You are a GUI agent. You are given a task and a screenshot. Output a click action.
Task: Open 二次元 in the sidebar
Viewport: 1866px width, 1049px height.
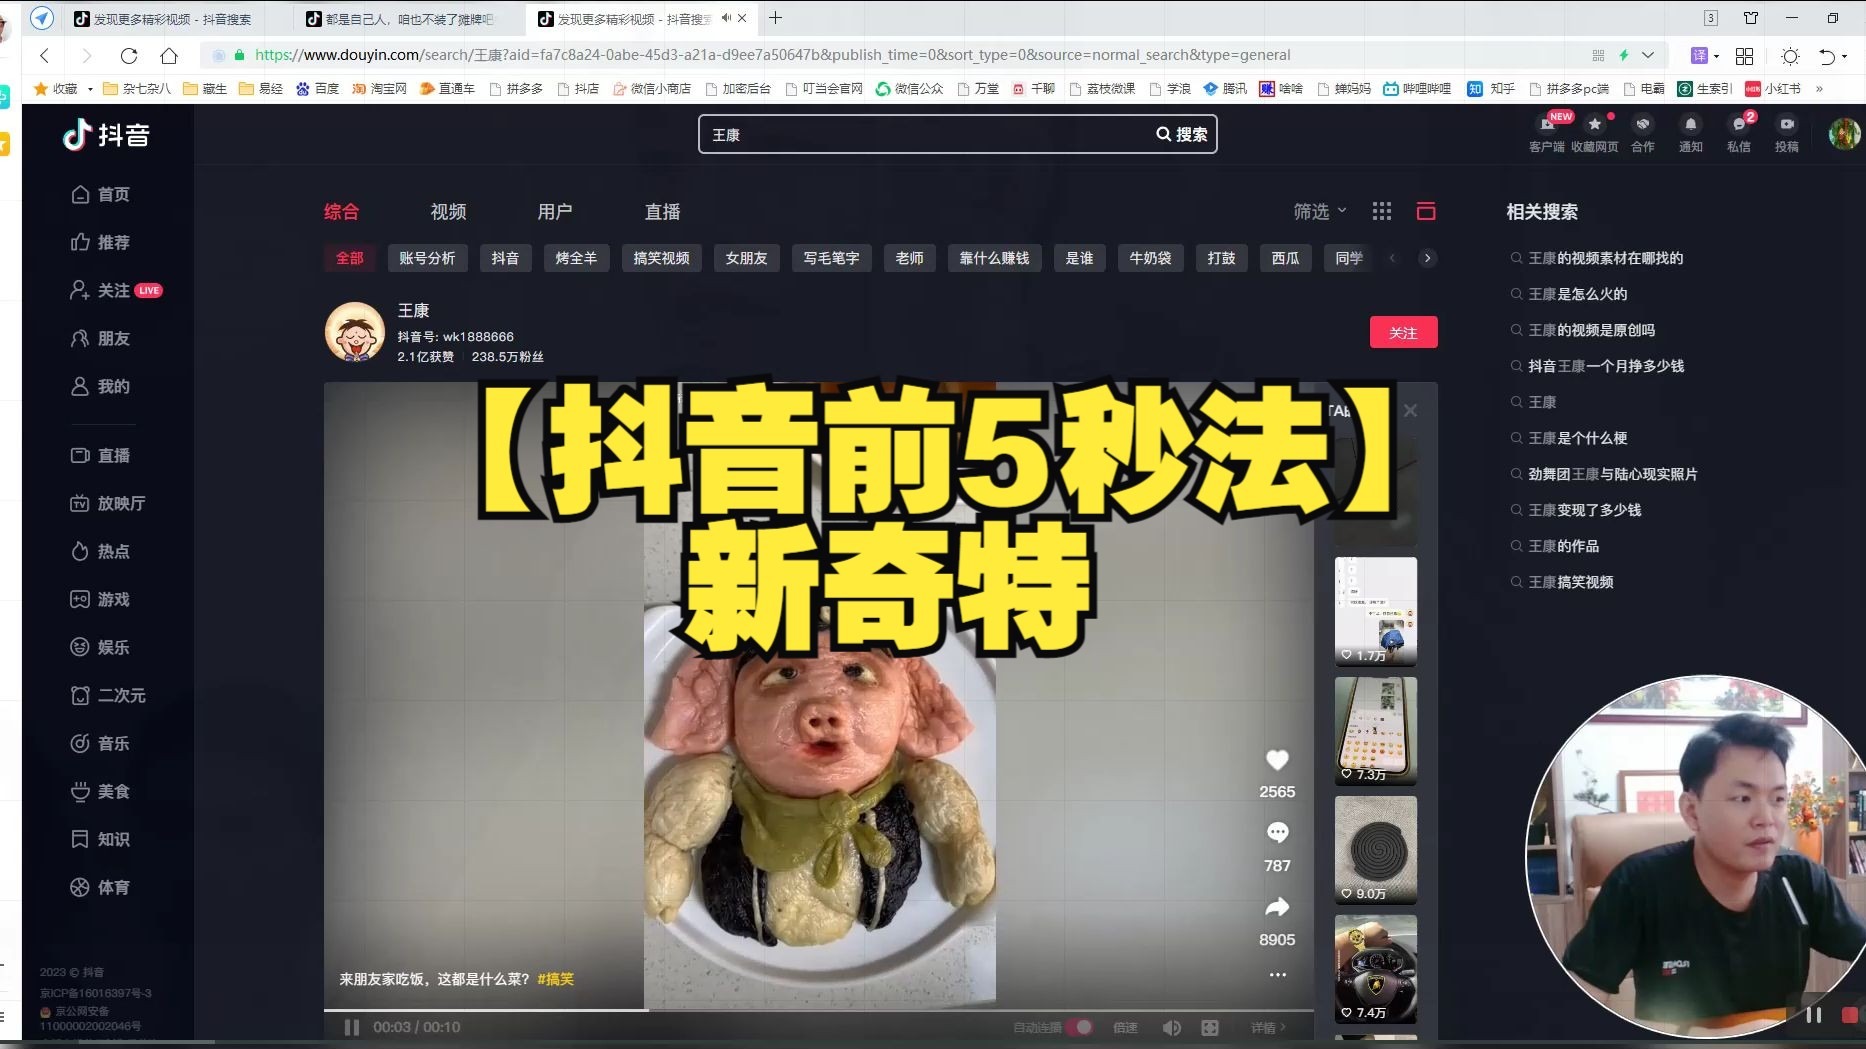pyautogui.click(x=108, y=695)
